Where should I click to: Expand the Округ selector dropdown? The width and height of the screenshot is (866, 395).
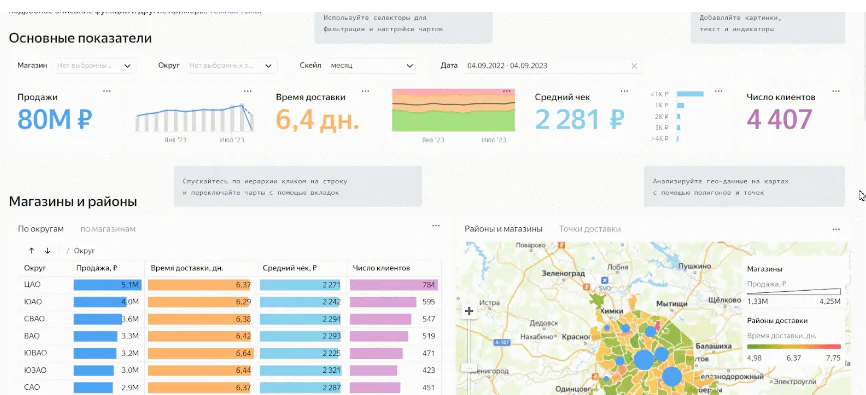coord(231,66)
